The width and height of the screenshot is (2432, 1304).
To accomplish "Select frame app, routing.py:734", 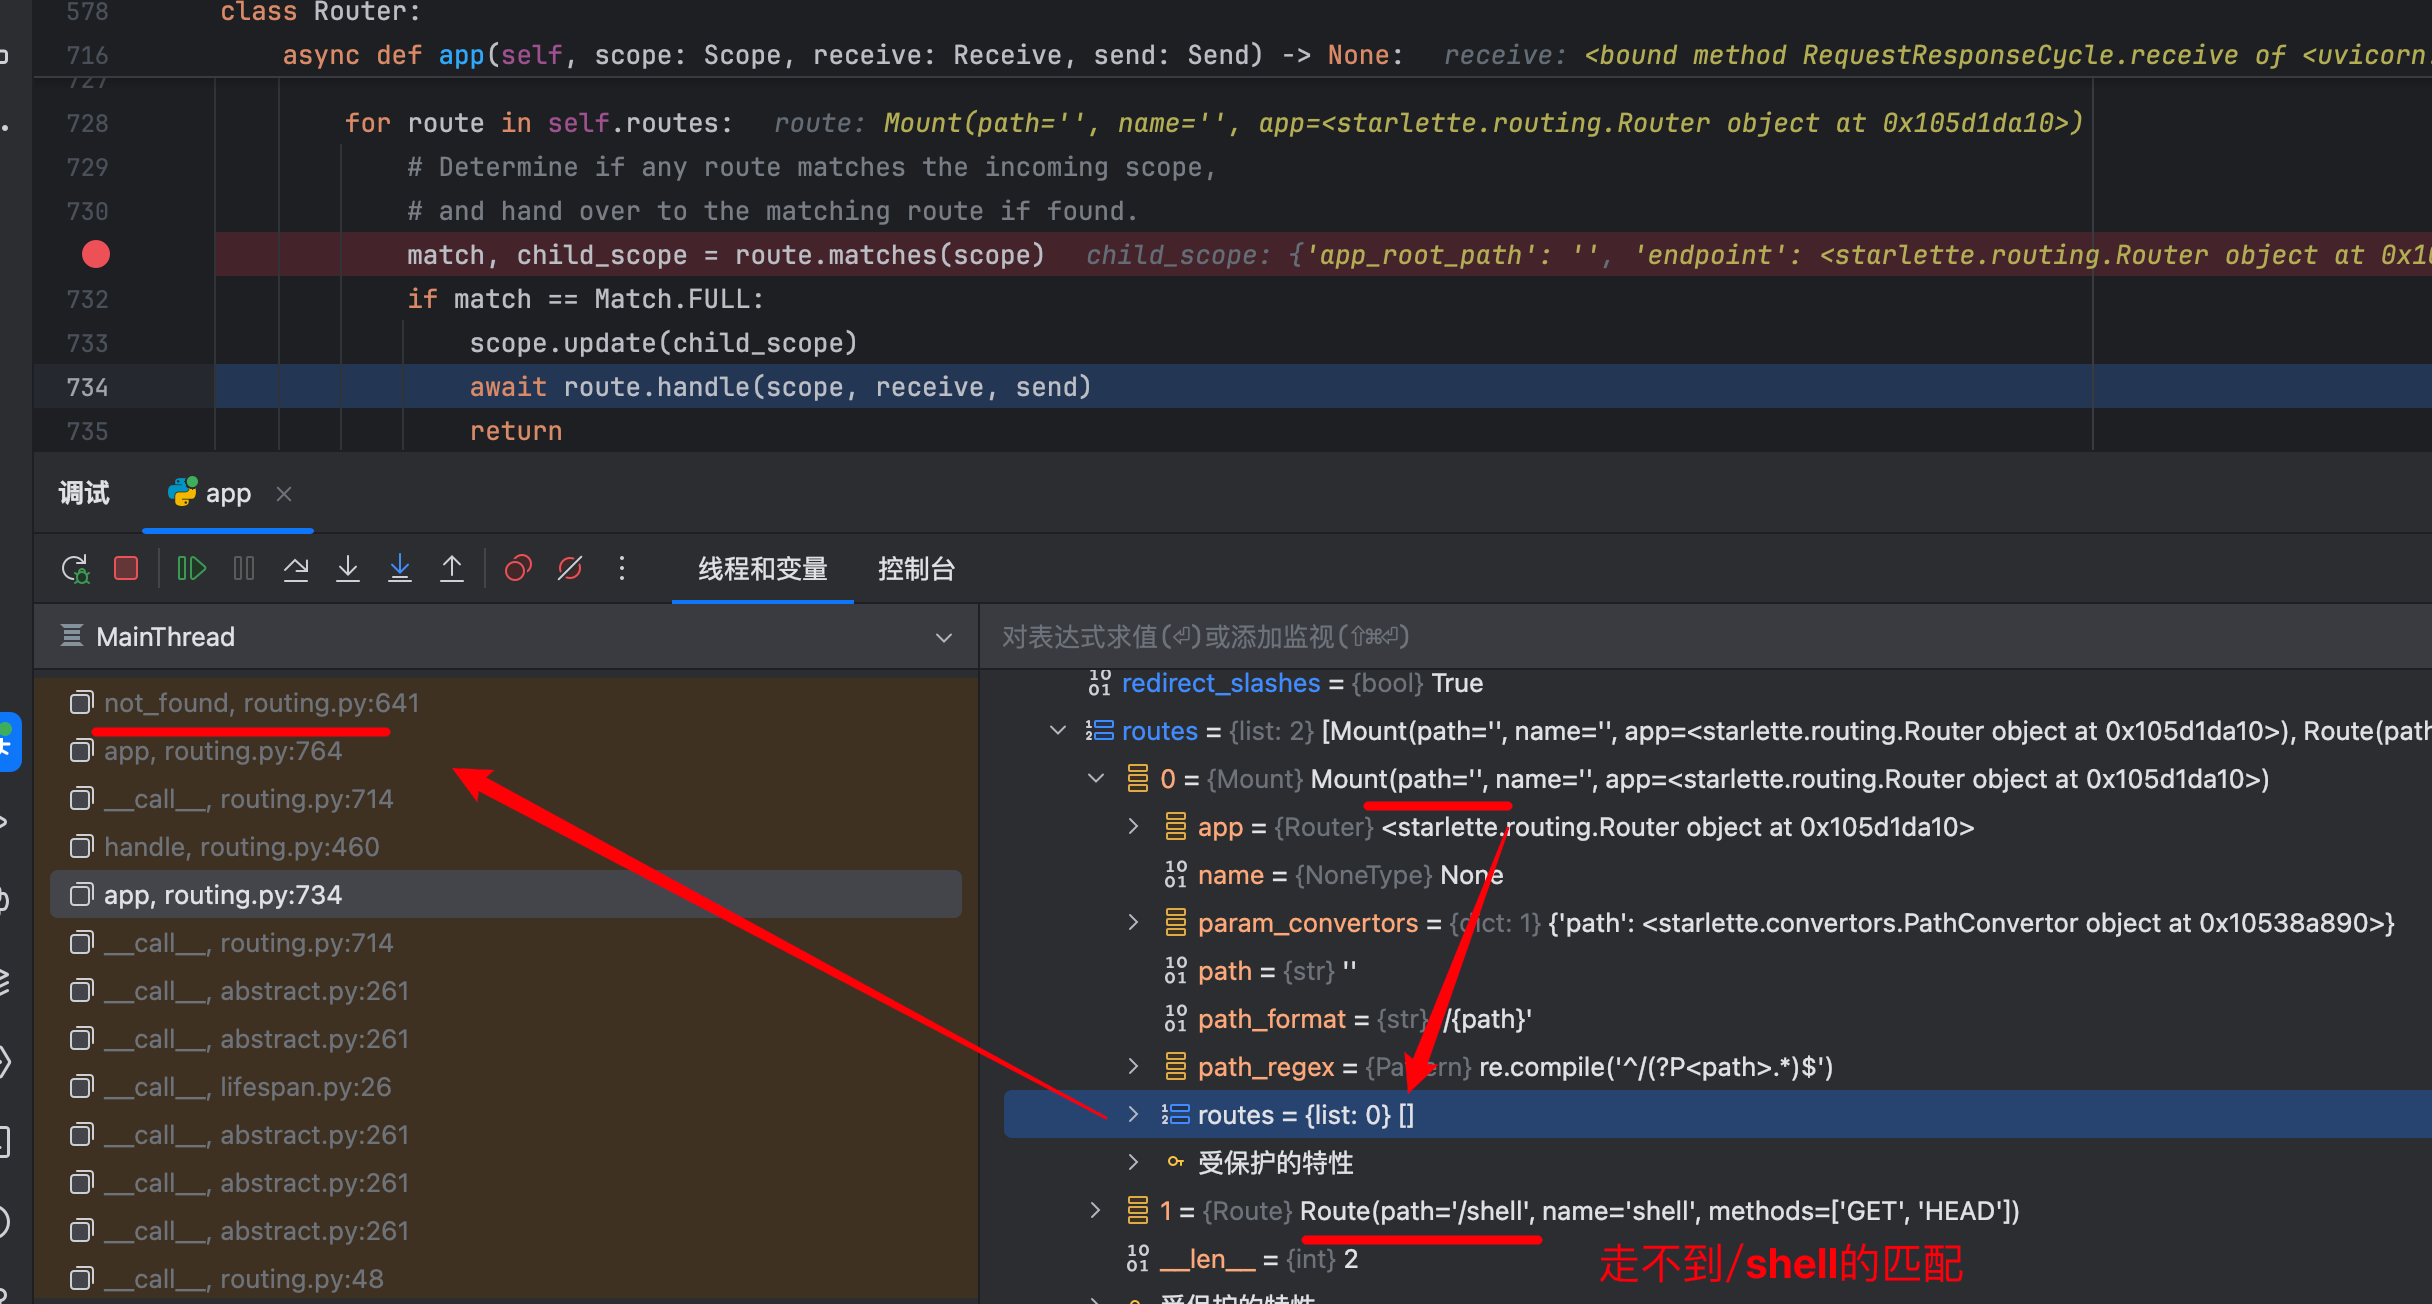I will click(506, 895).
